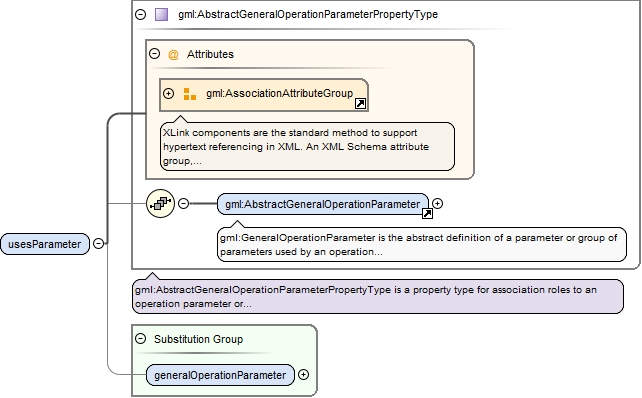
Task: Select gml:AbstractGeneralOperationParameter element node
Action: [x=323, y=204]
